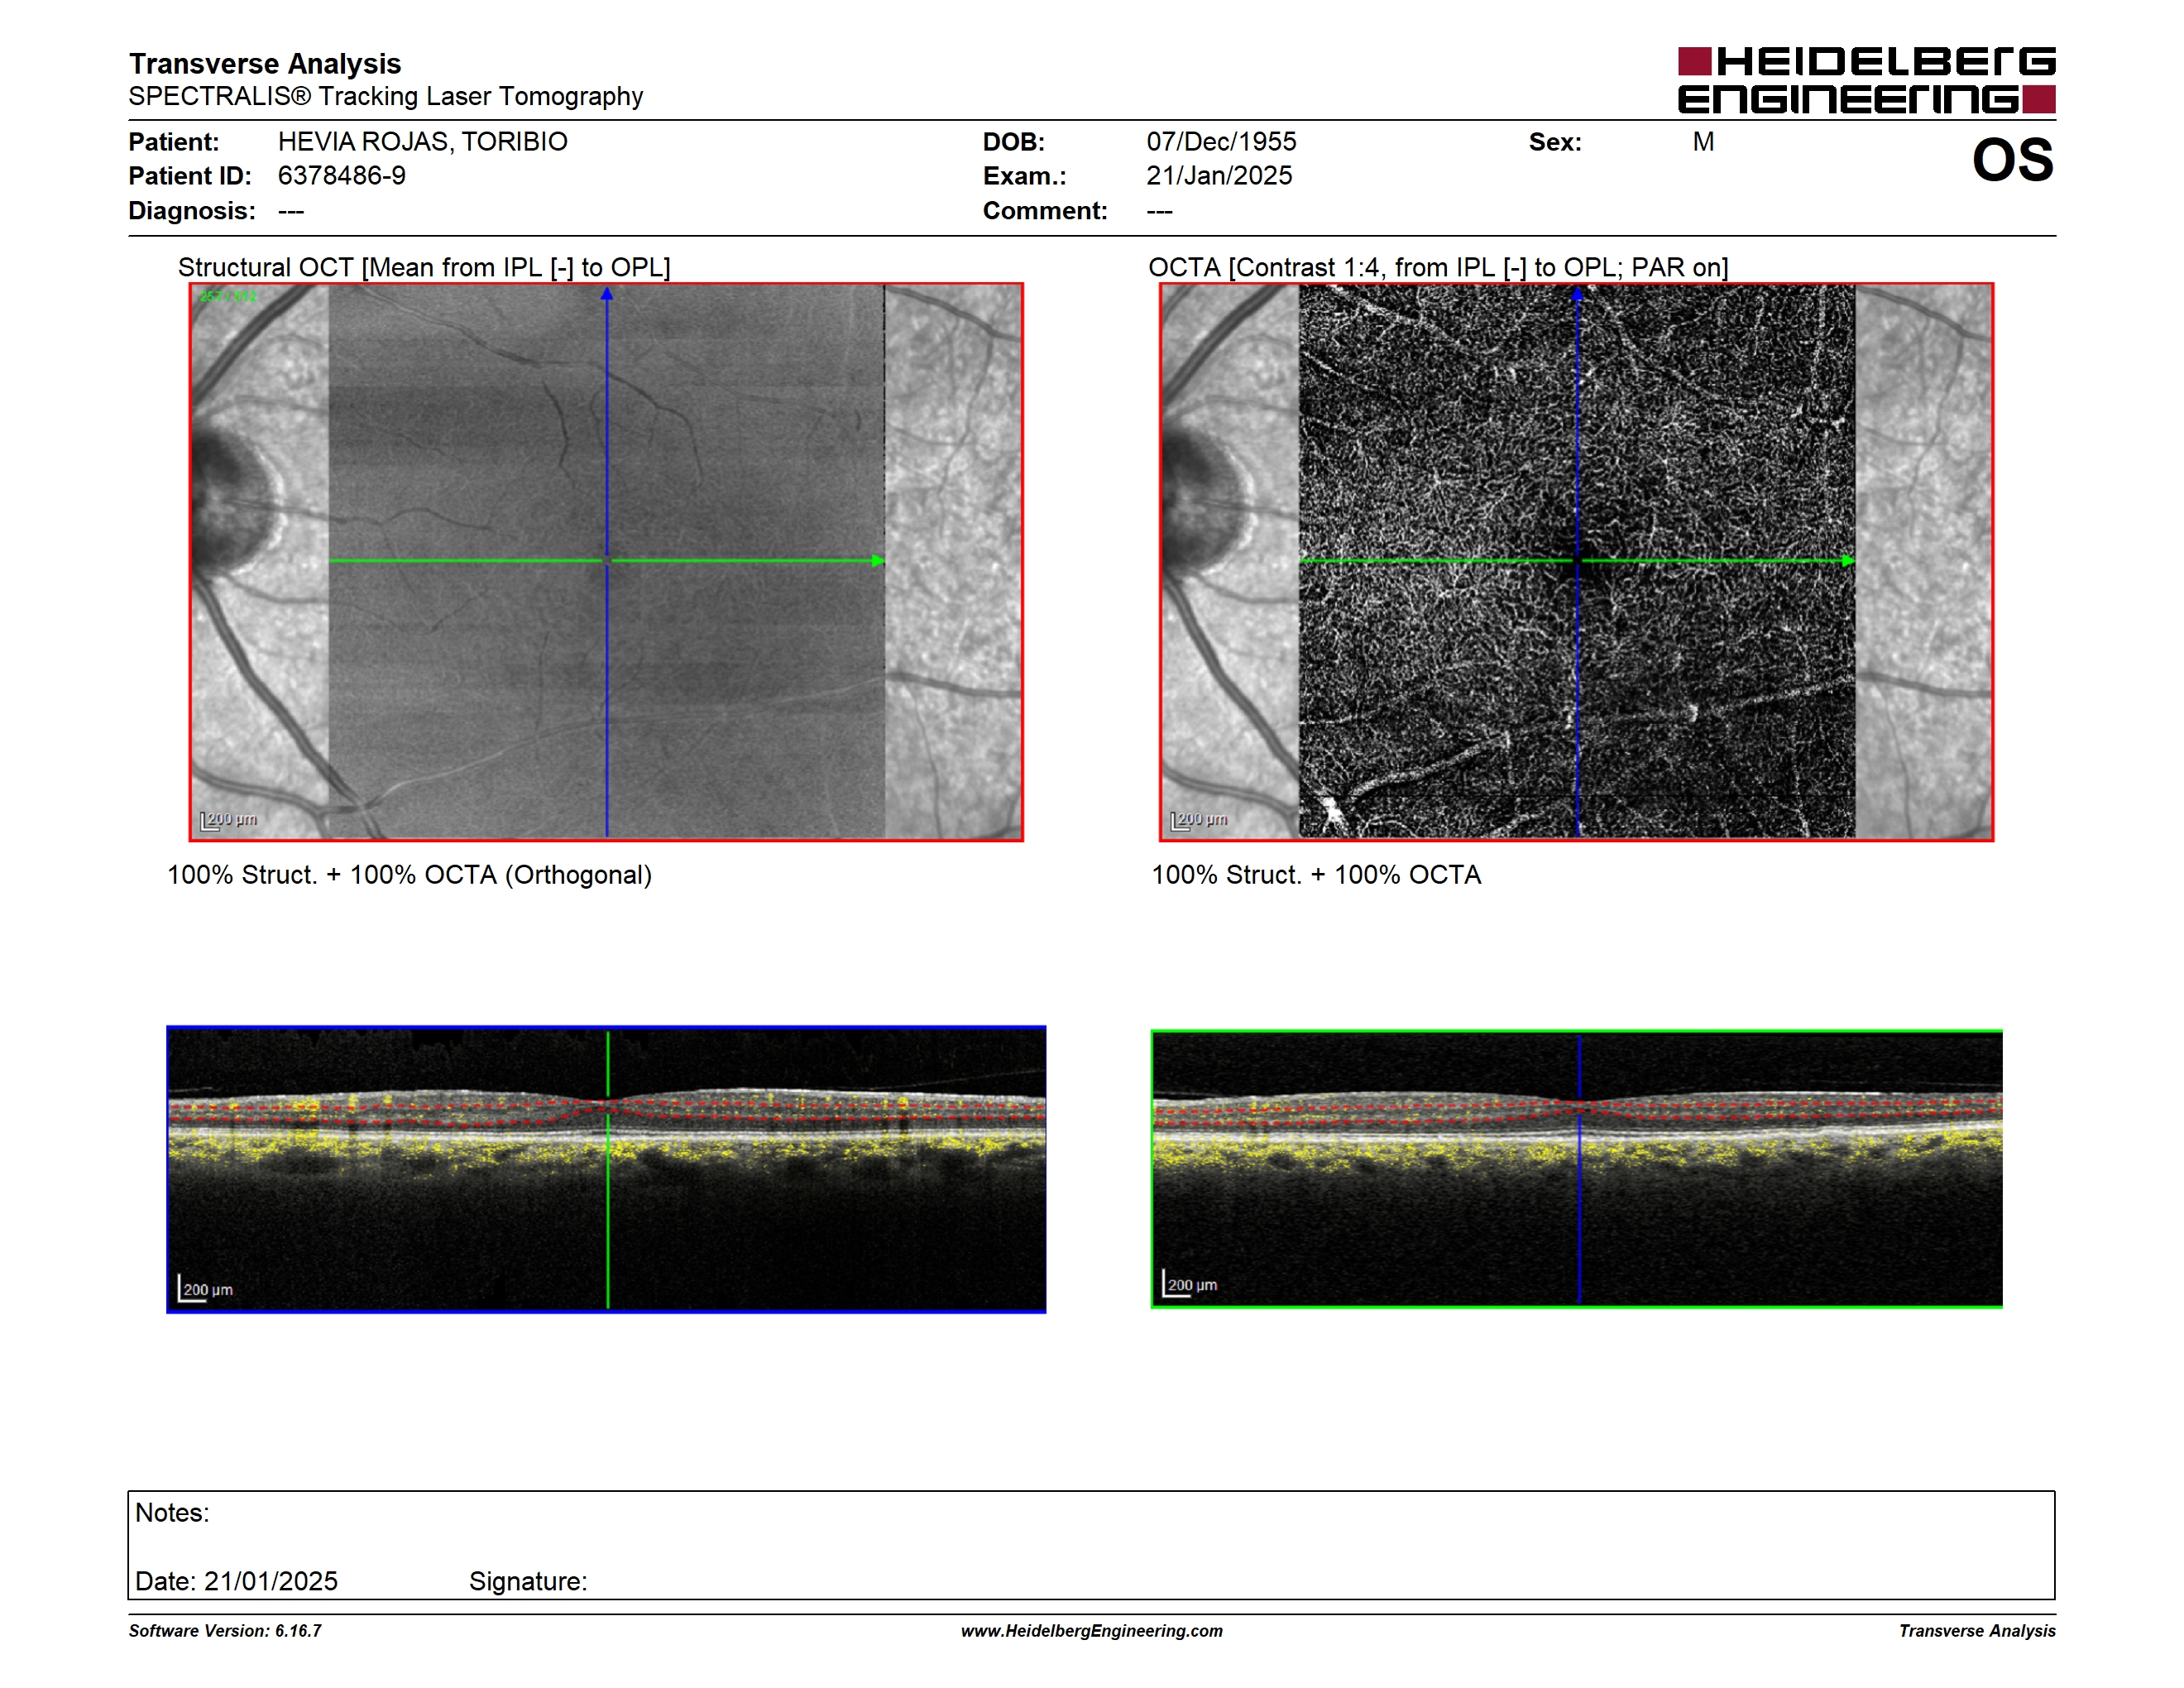
Task: Click the DOB value 07/Dec/1955
Action: click(1220, 142)
